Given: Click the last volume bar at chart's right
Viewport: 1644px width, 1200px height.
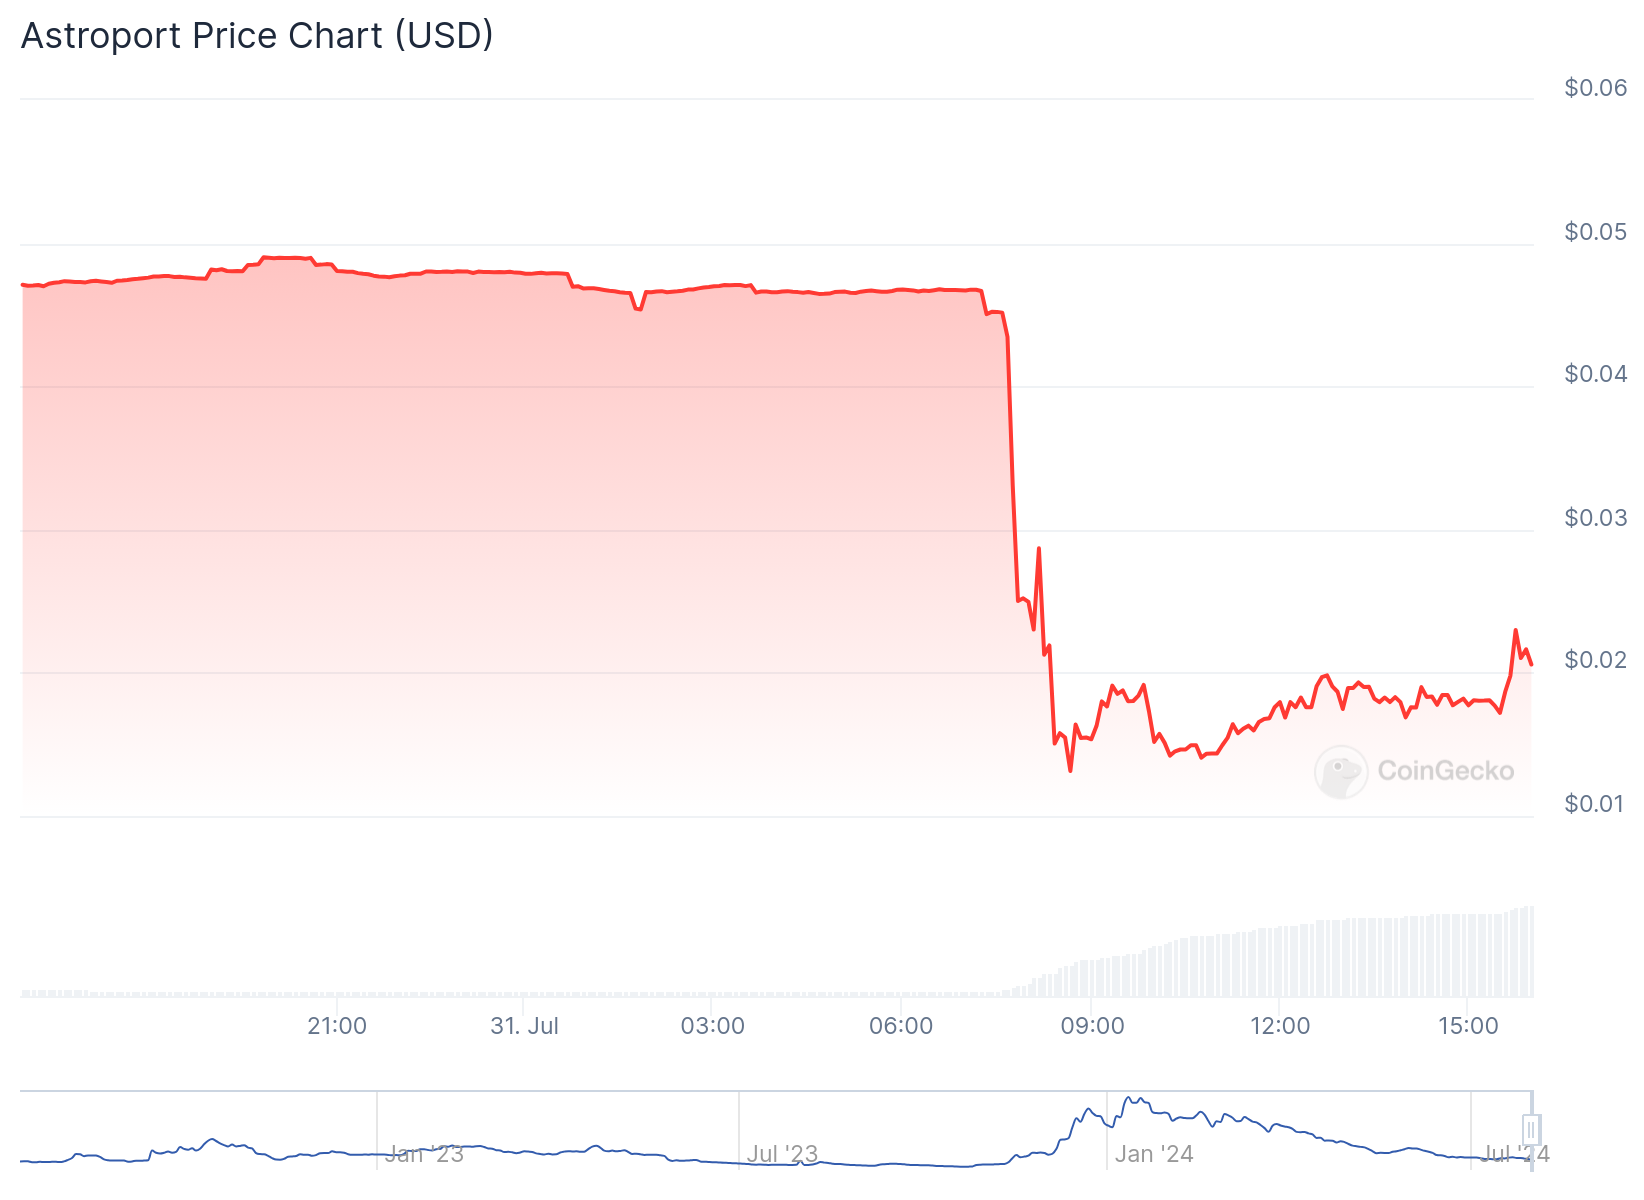Looking at the screenshot, I should (x=1530, y=951).
